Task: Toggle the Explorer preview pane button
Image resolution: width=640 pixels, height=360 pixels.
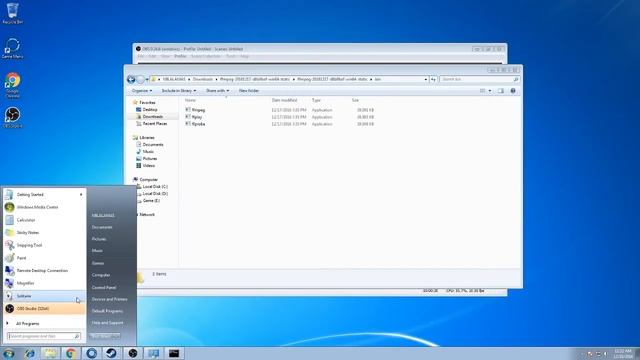Action: (x=501, y=91)
